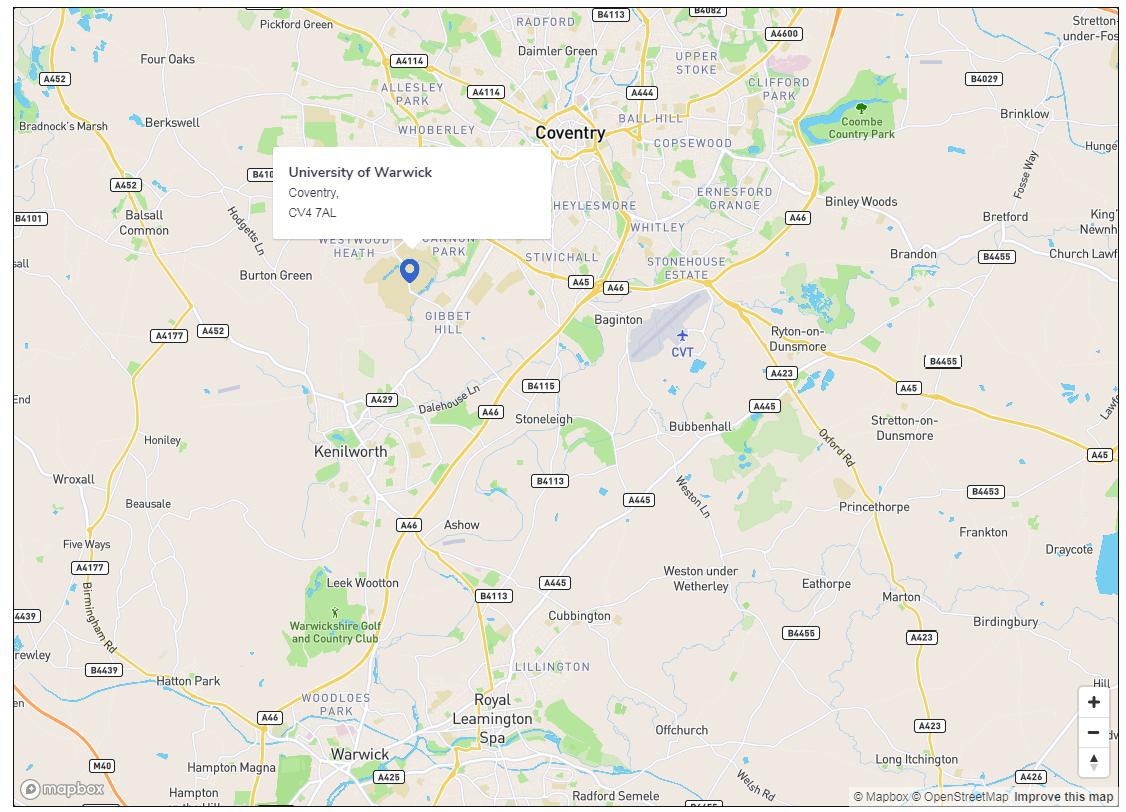
Task: Click the Coombe Country Park tree icon
Action: pos(861,108)
